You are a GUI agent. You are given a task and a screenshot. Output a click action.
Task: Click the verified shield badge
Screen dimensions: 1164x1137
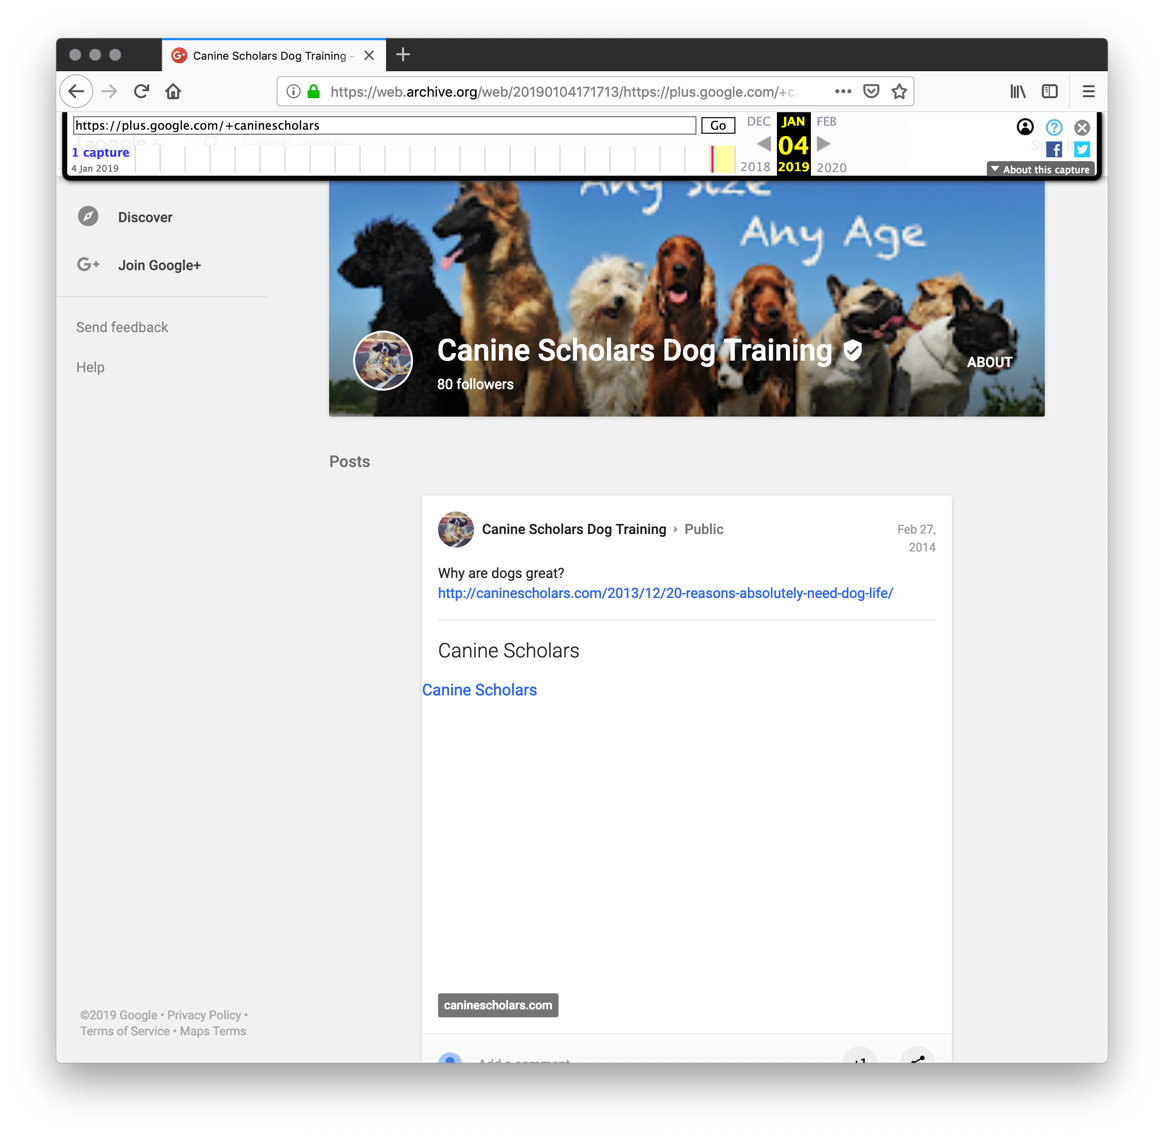[x=852, y=350]
